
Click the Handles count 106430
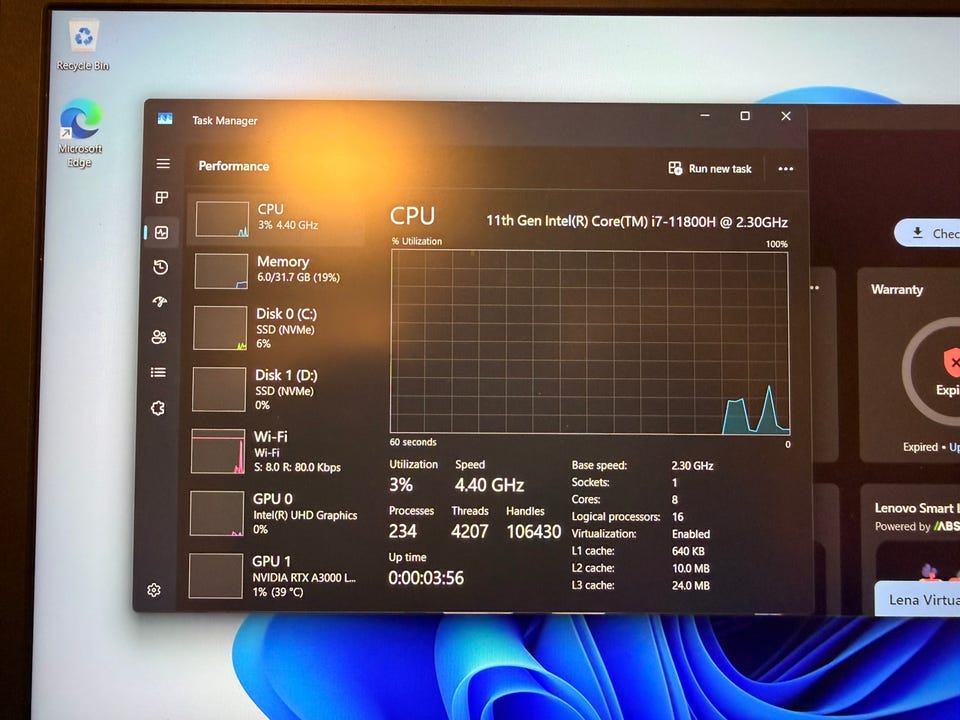[533, 531]
